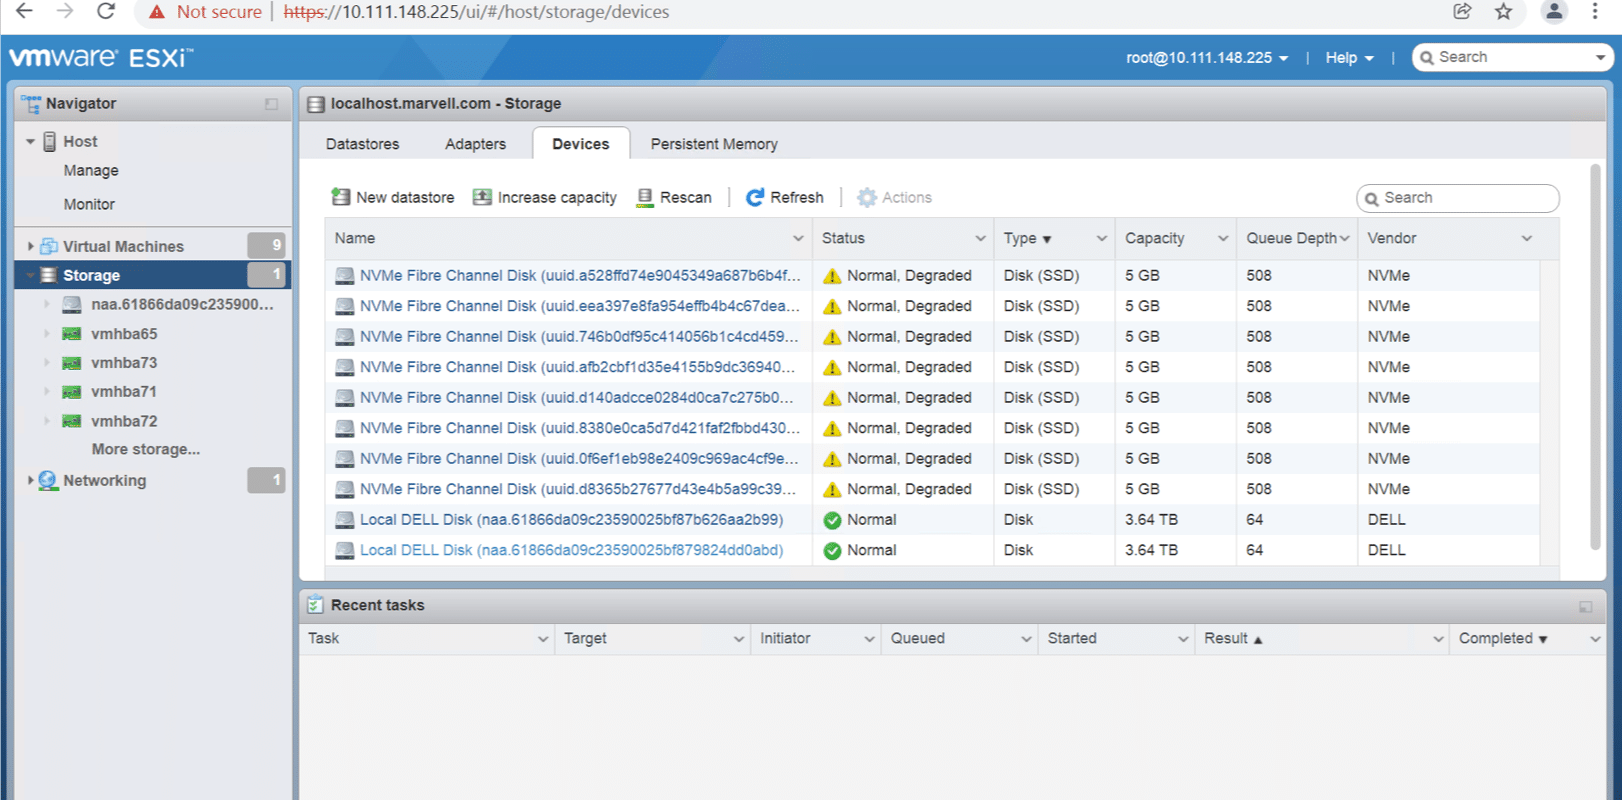Expand the Virtual Machines tree node
The width and height of the screenshot is (1622, 800).
[x=30, y=246]
